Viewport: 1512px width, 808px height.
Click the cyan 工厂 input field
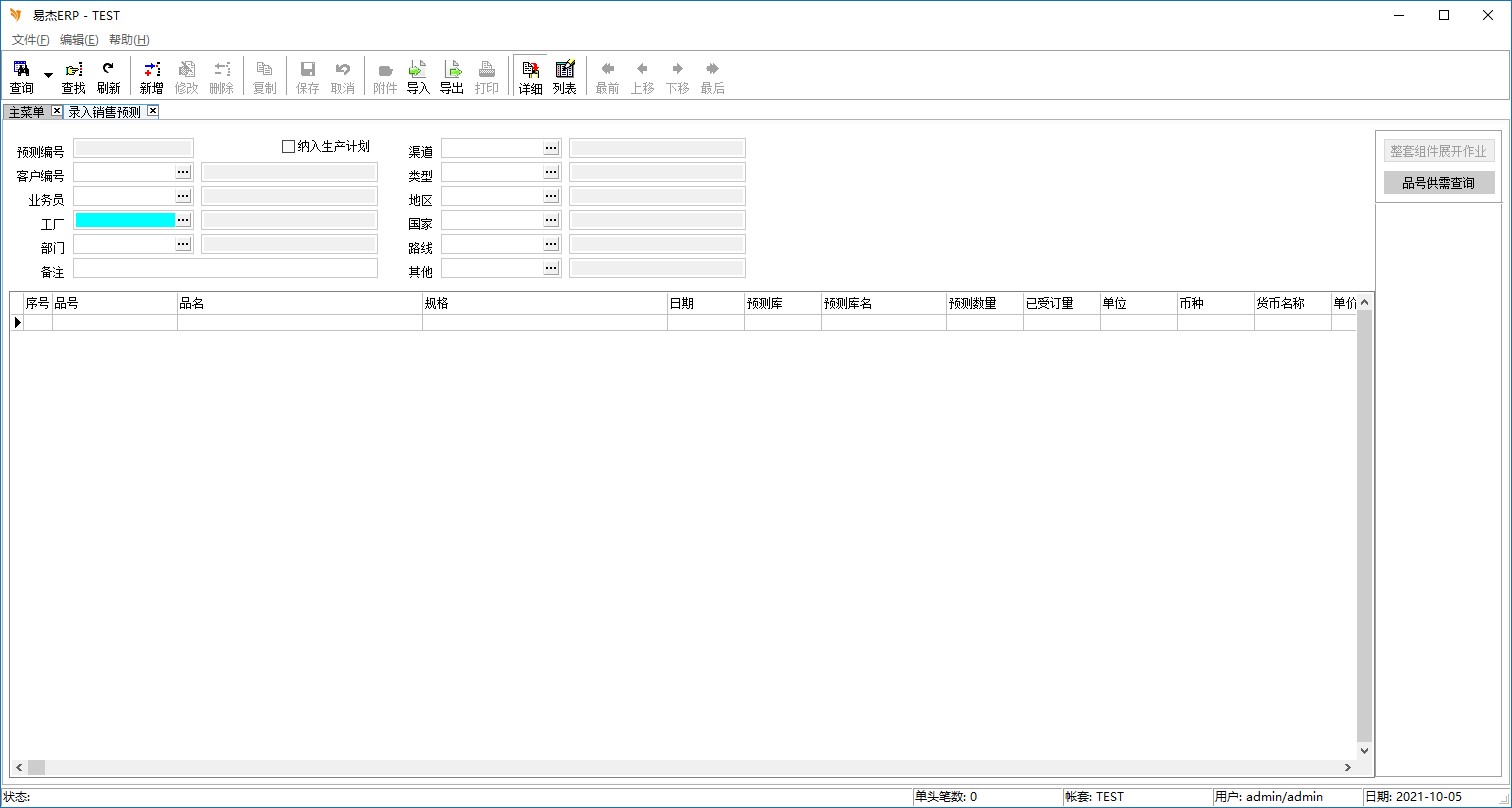pos(125,220)
